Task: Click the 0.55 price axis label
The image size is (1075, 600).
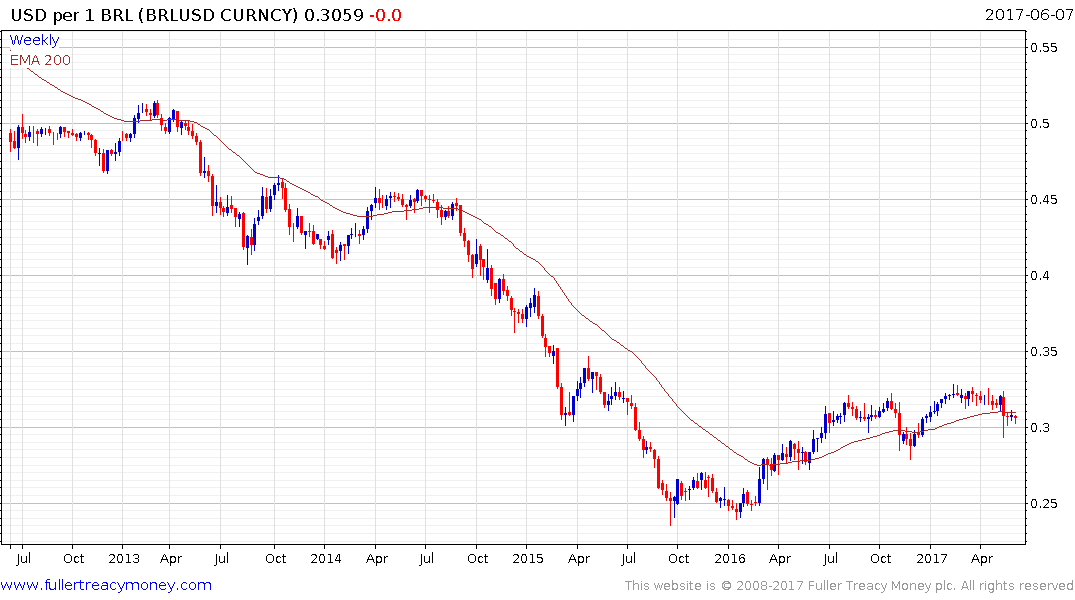Action: (x=1044, y=47)
